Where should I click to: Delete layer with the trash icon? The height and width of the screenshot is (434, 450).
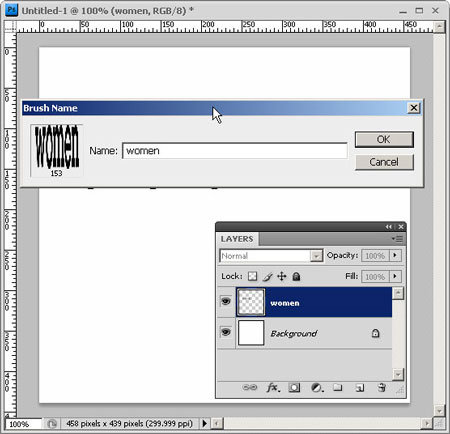382,387
